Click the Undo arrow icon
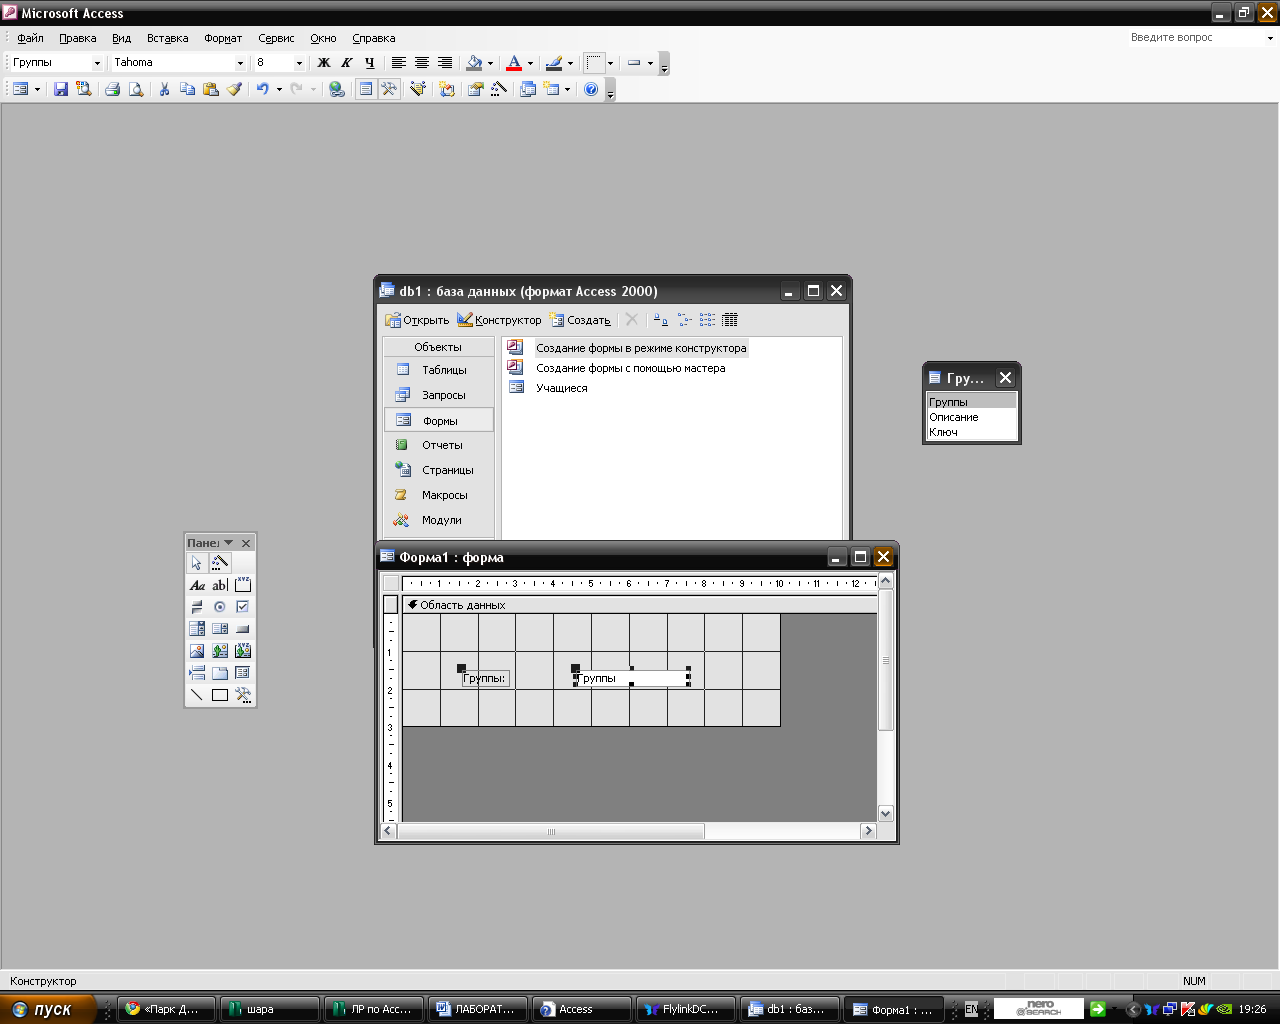Screen dimensions: 1280x1024 262,89
